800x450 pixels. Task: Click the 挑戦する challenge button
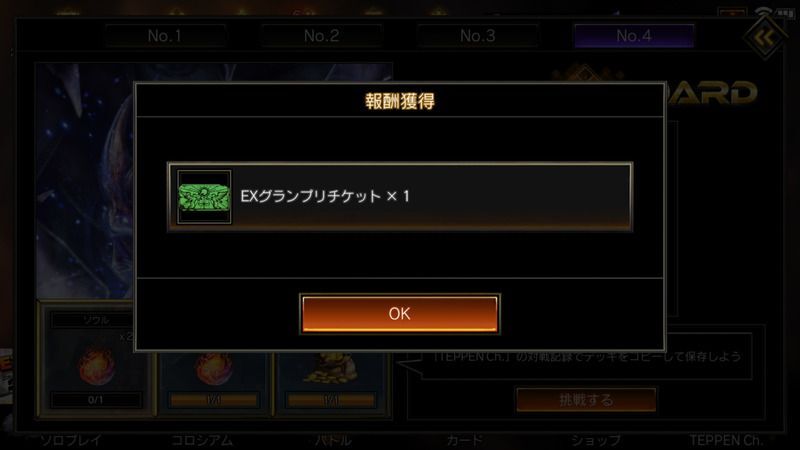point(586,399)
